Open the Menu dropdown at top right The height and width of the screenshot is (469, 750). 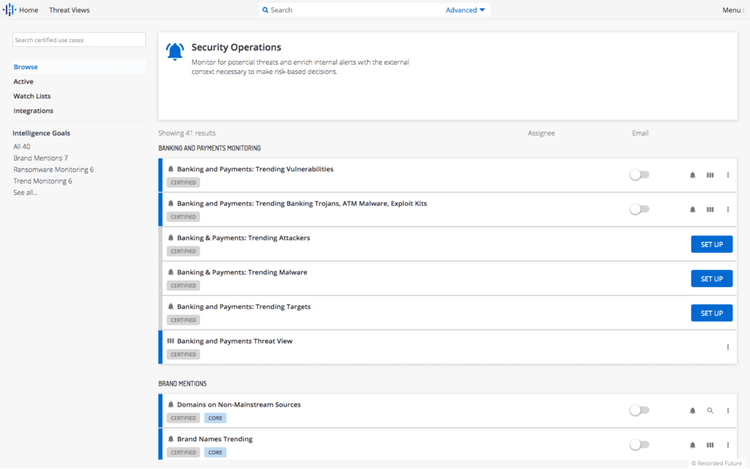[x=733, y=10]
